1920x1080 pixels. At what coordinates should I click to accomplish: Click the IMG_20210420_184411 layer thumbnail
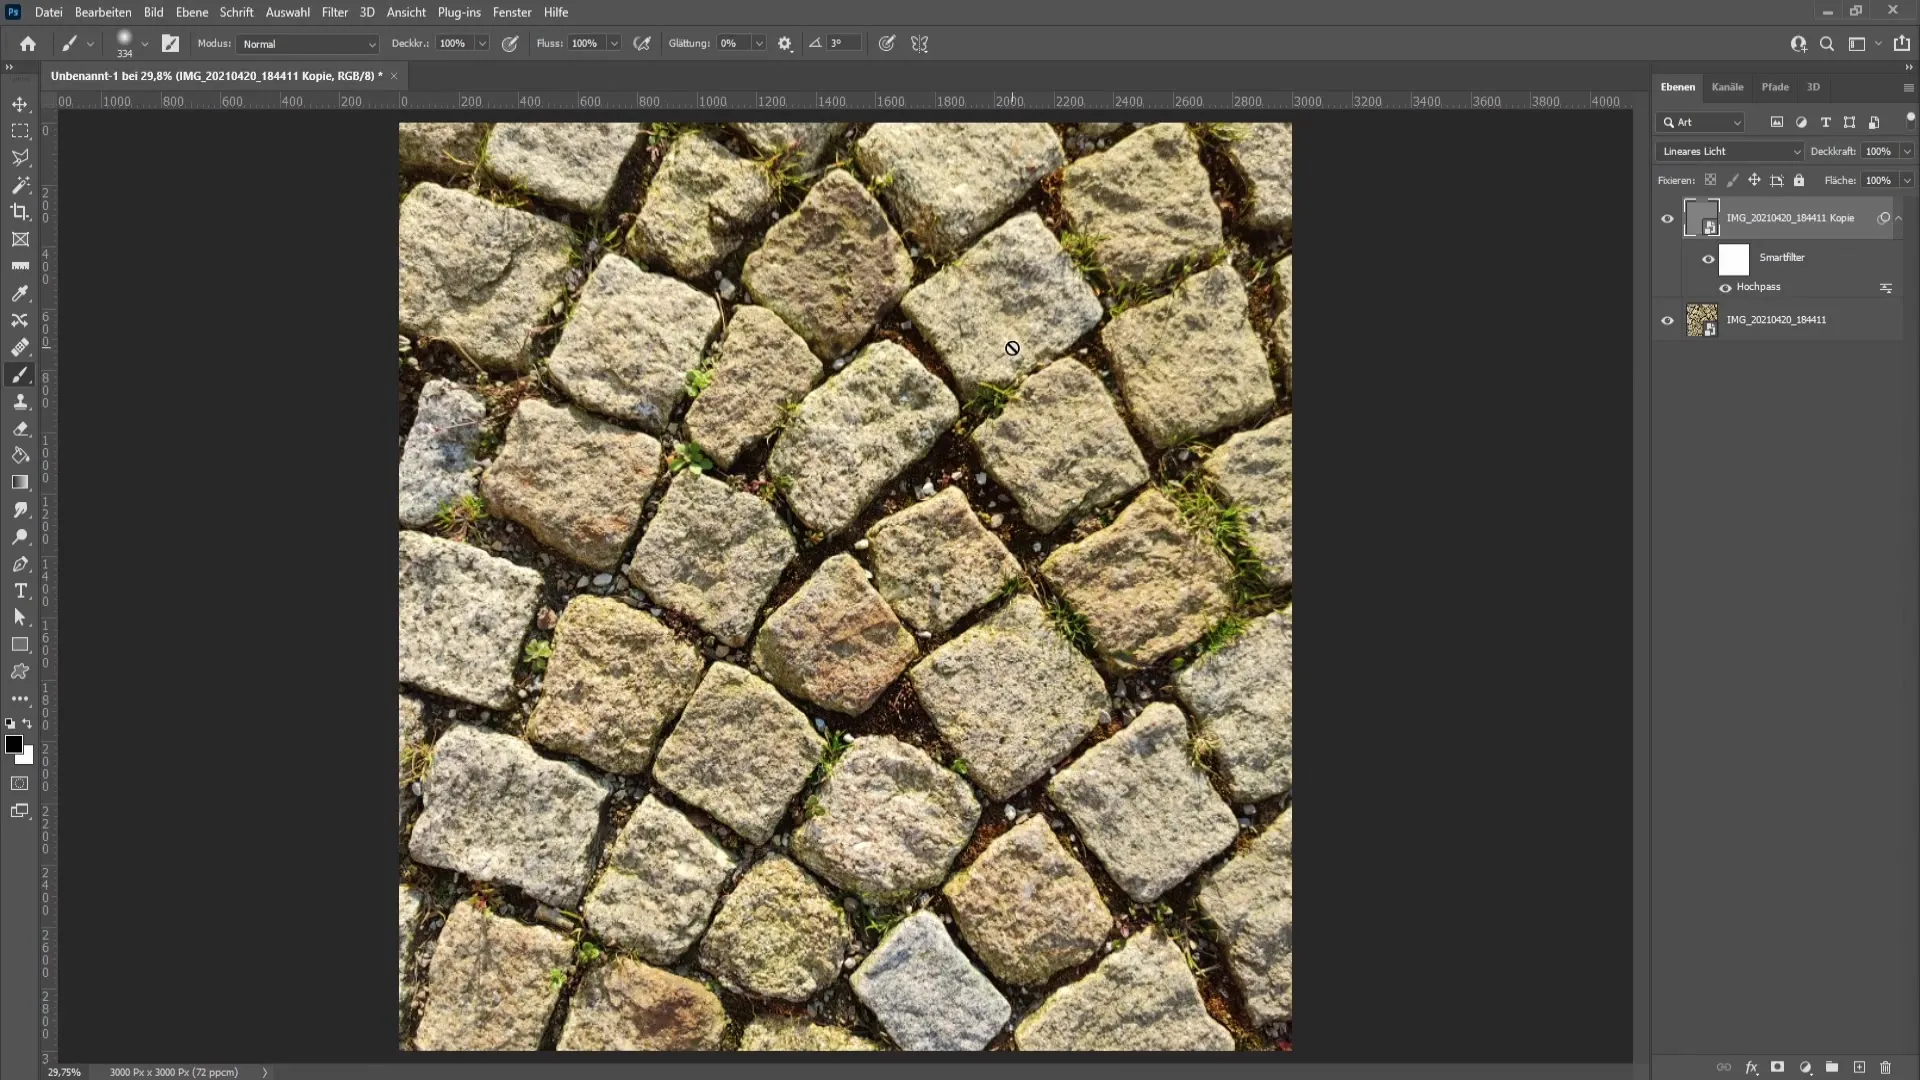coord(1701,320)
